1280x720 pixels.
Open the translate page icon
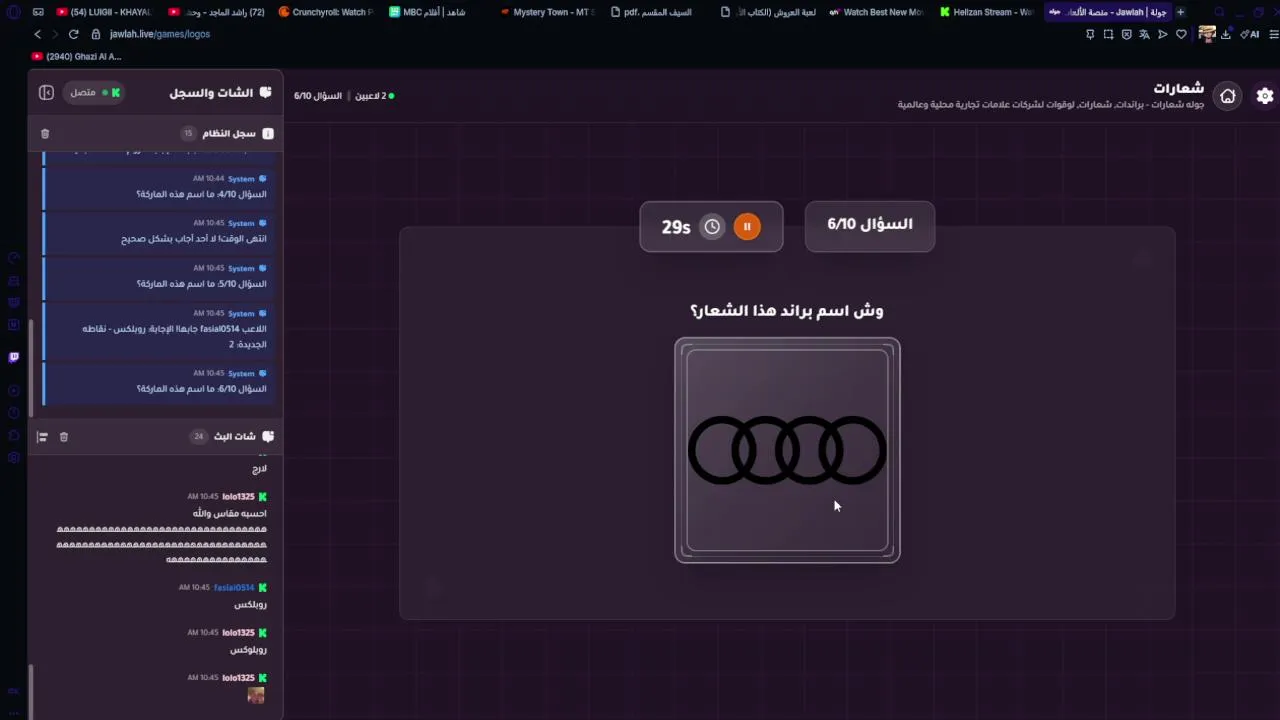tap(1144, 34)
